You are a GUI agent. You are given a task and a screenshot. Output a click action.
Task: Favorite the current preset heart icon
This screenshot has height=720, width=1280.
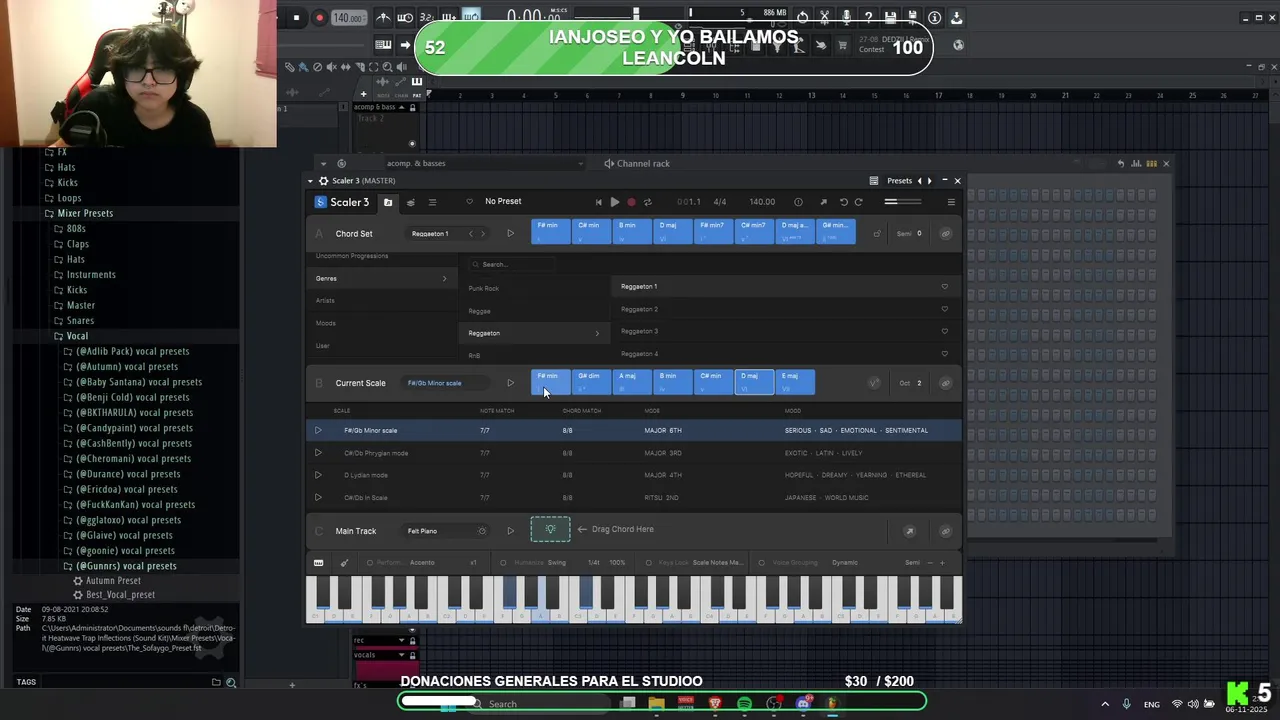[469, 202]
